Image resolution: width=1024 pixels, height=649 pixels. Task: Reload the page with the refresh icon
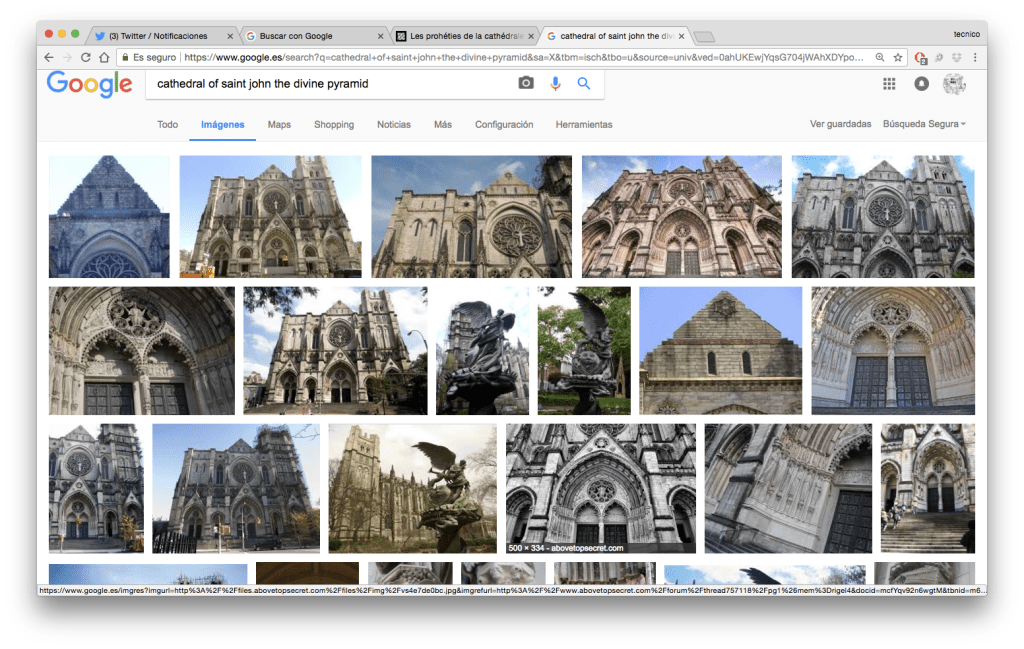point(85,58)
